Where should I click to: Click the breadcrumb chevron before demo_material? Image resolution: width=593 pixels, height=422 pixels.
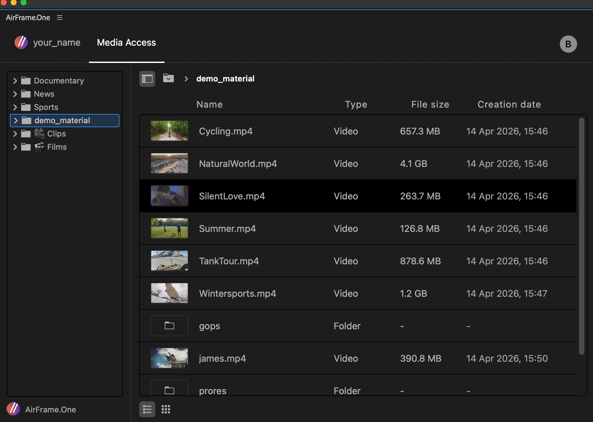click(186, 79)
